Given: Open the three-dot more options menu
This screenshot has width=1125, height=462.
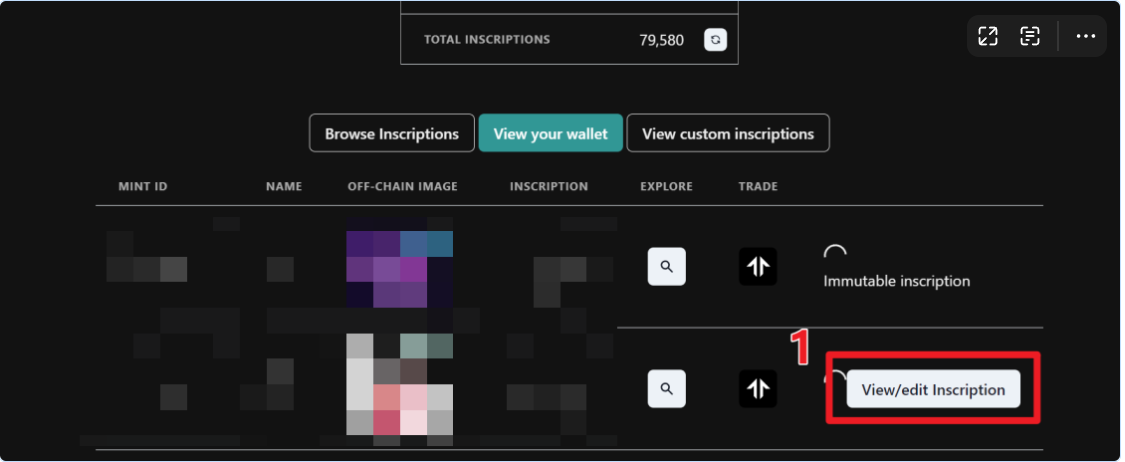Looking at the screenshot, I should point(1086,36).
